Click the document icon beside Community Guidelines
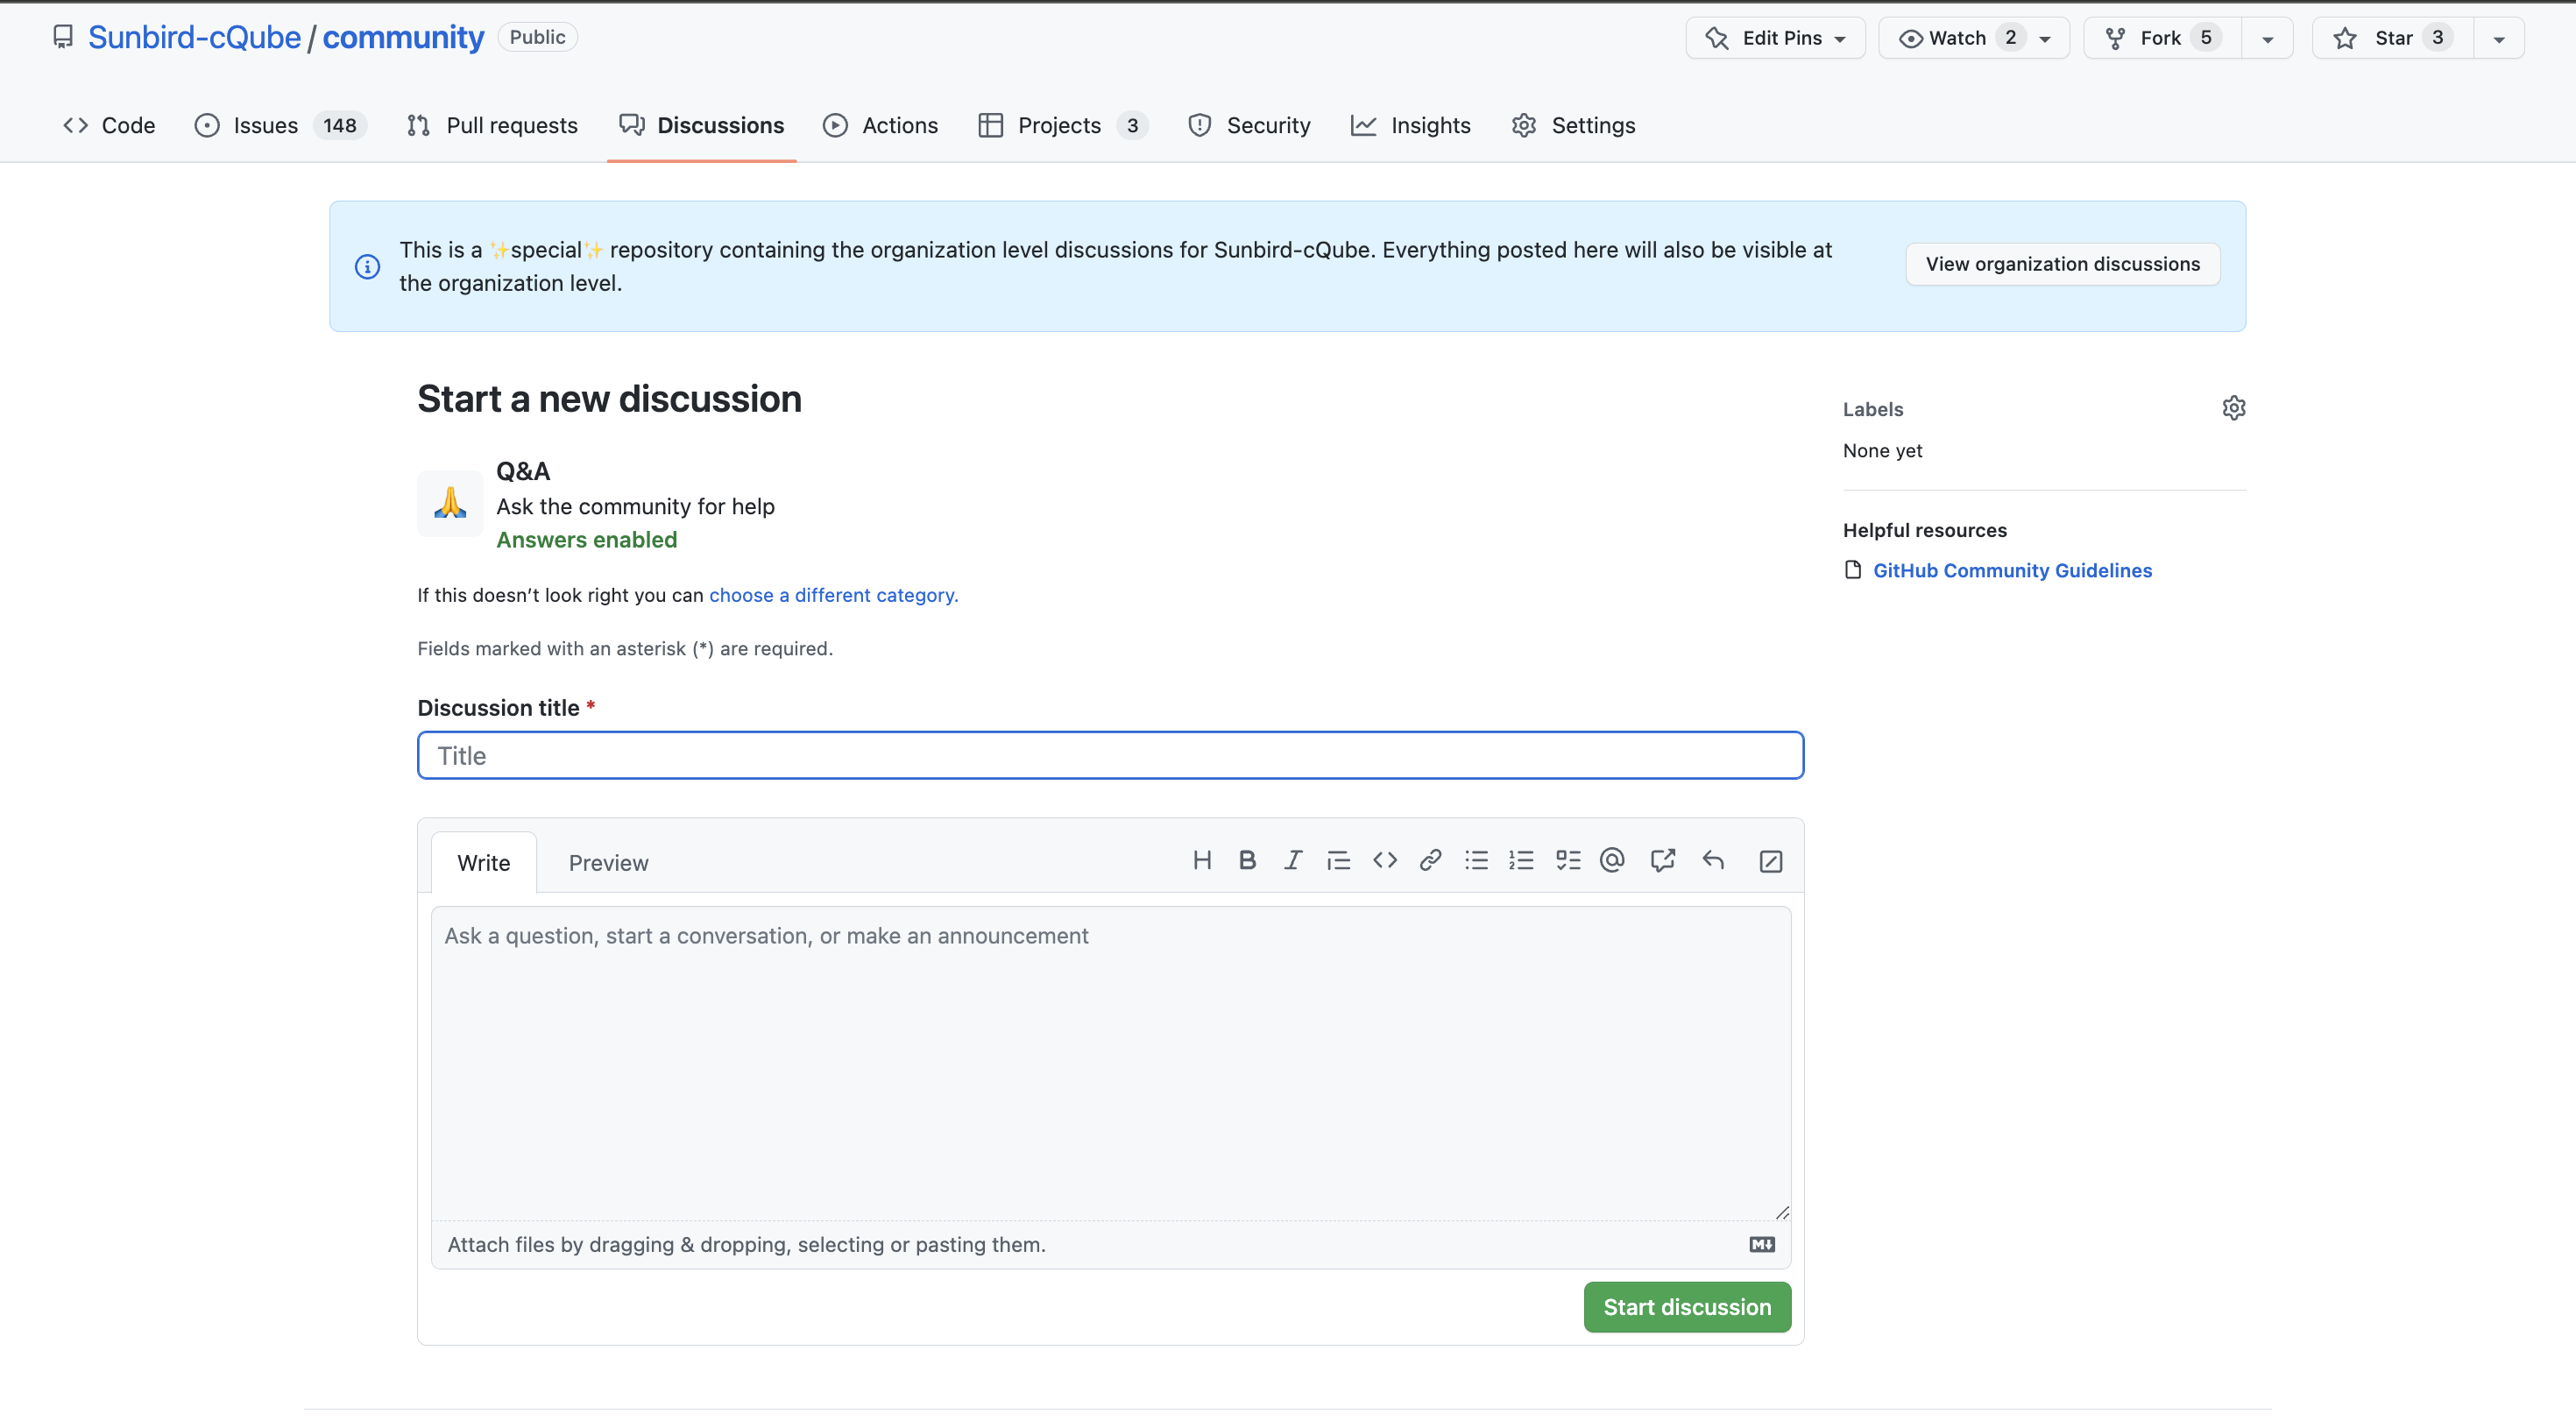The height and width of the screenshot is (1421, 2576). tap(1853, 570)
